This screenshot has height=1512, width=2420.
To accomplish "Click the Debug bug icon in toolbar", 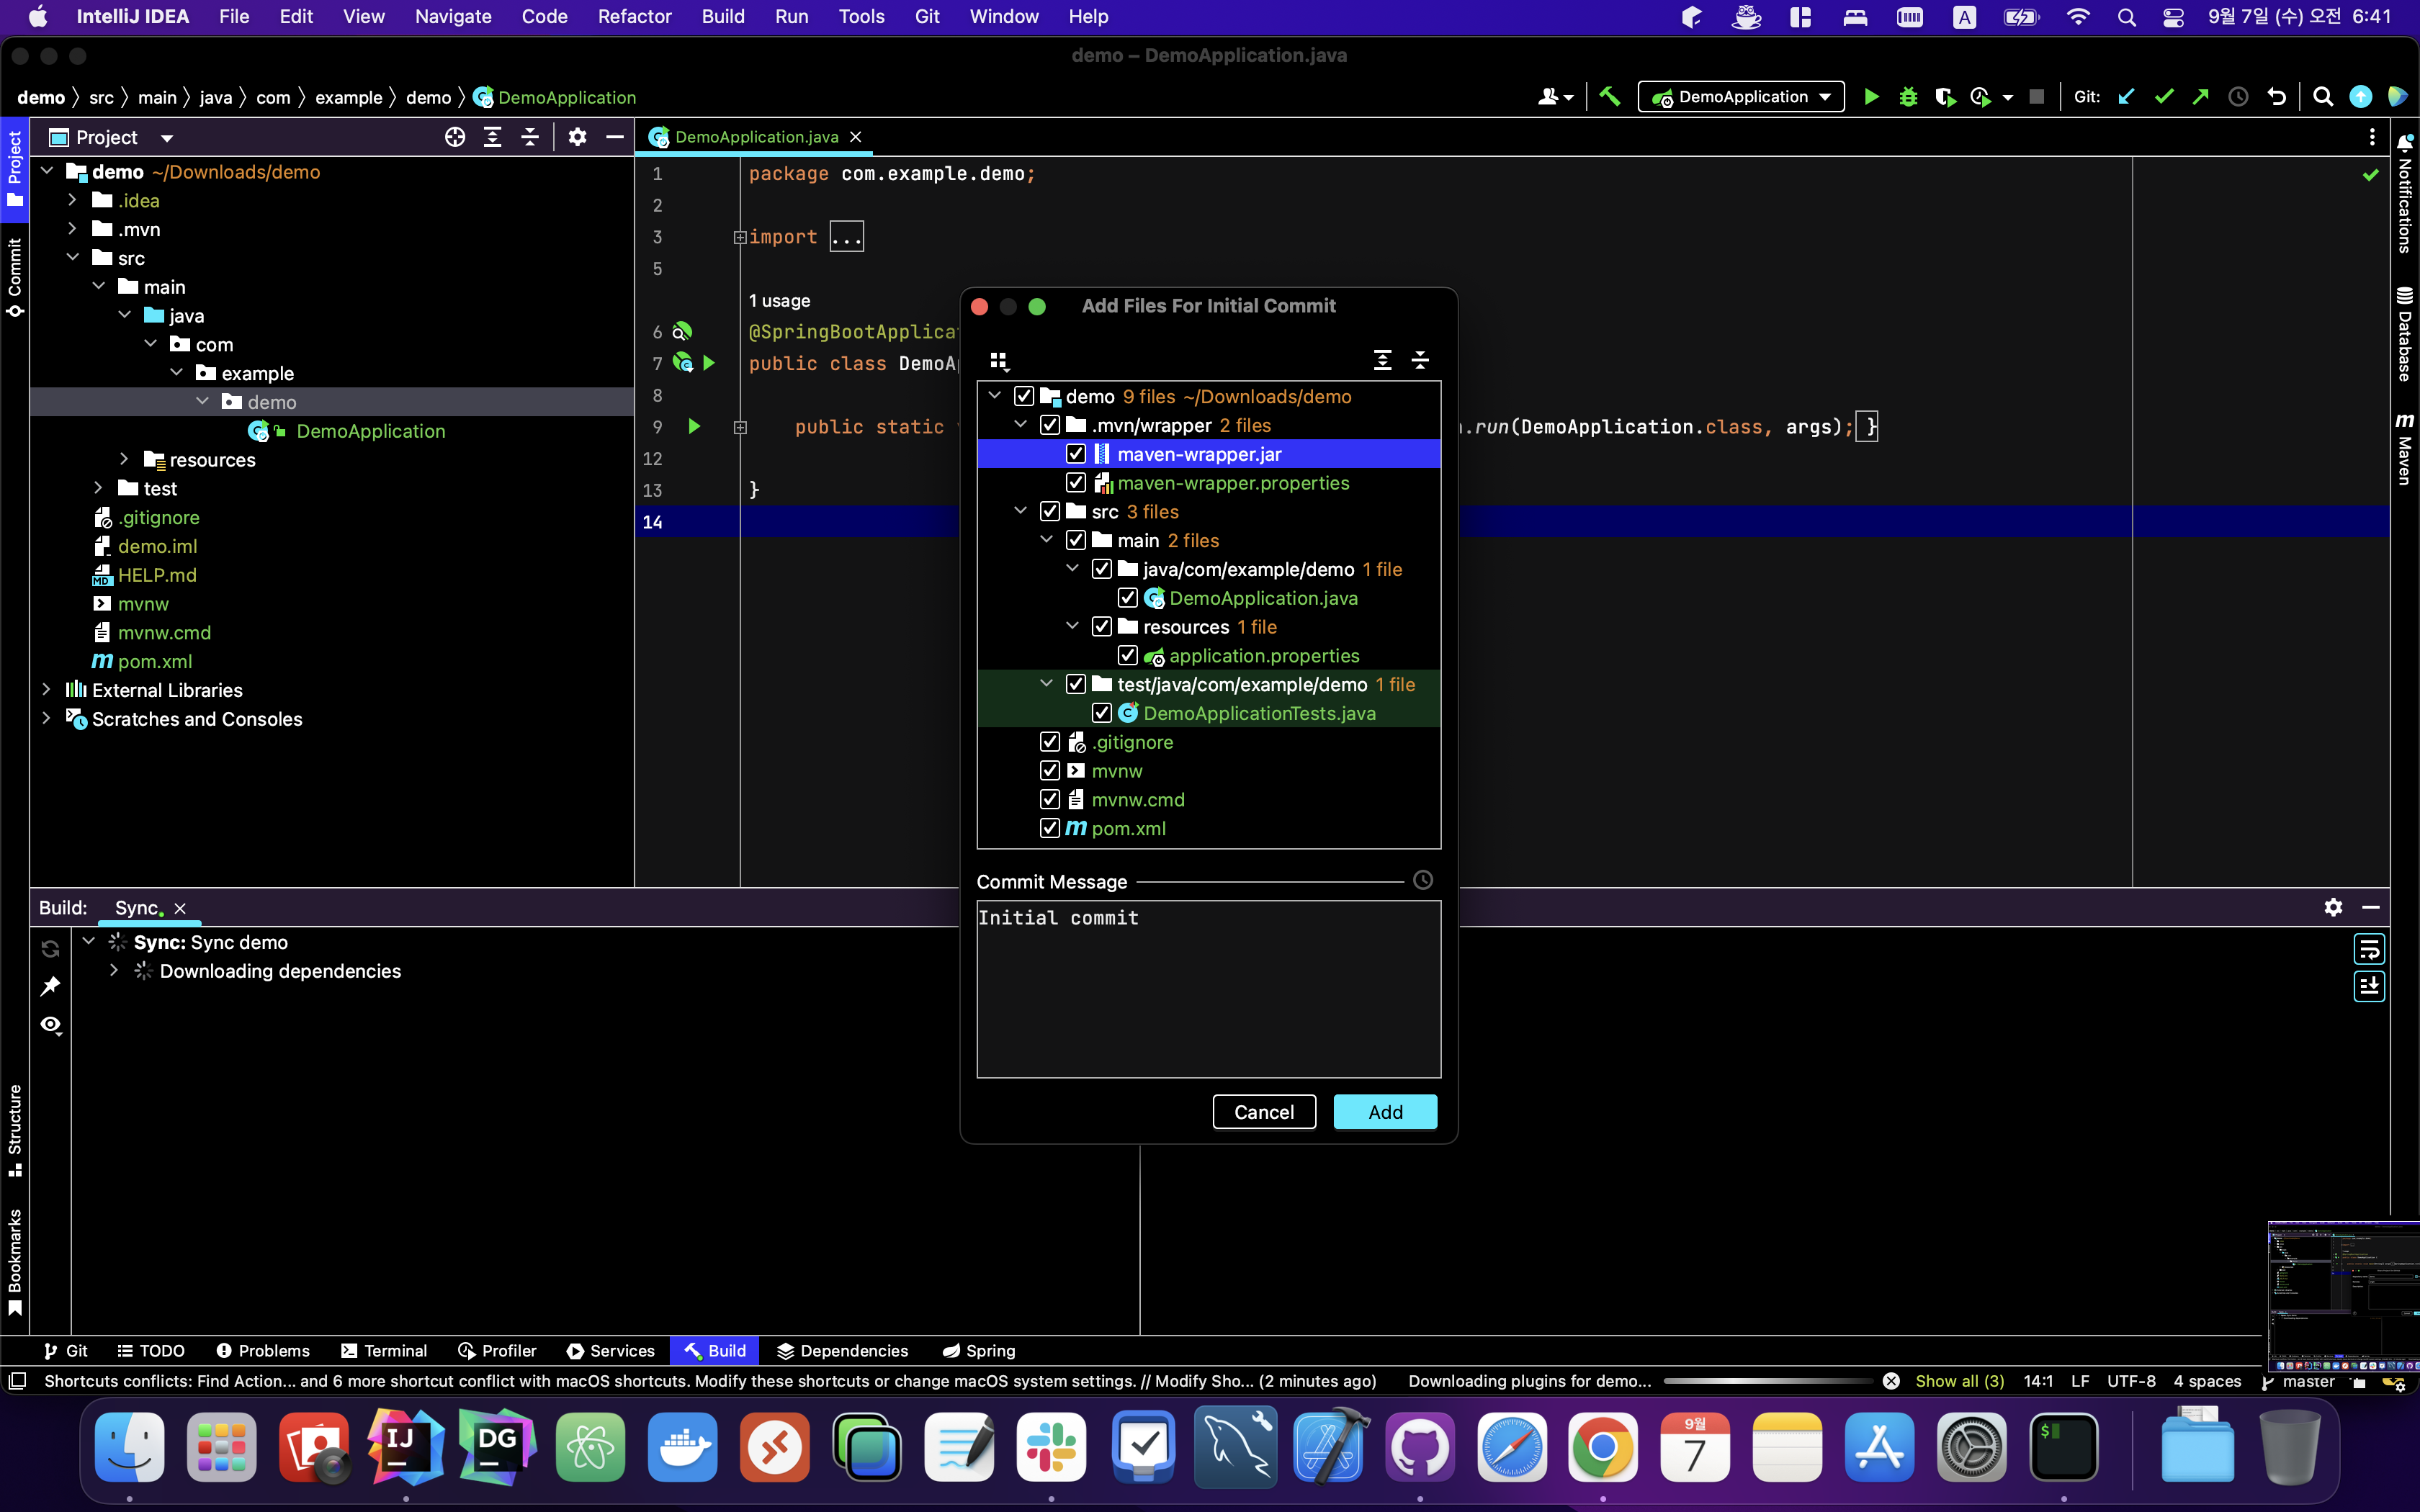I will (1908, 97).
